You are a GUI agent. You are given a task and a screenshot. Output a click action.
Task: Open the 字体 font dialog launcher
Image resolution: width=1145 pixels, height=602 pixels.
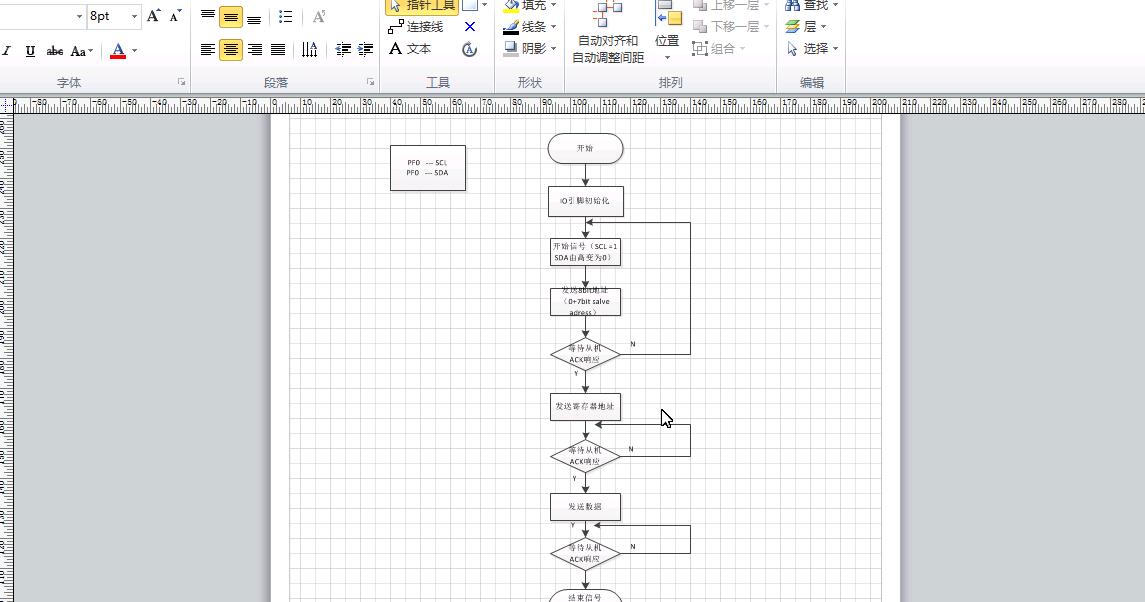[181, 83]
